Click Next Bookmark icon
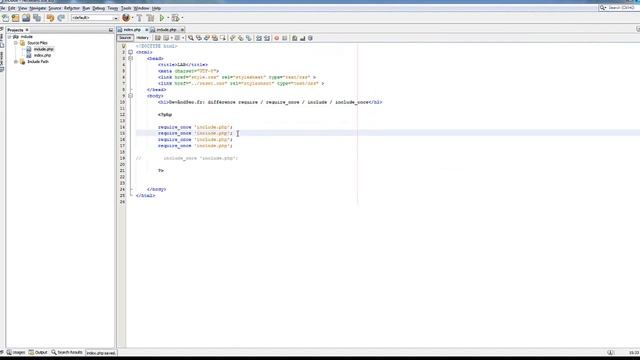The image size is (640, 360). coord(240,38)
